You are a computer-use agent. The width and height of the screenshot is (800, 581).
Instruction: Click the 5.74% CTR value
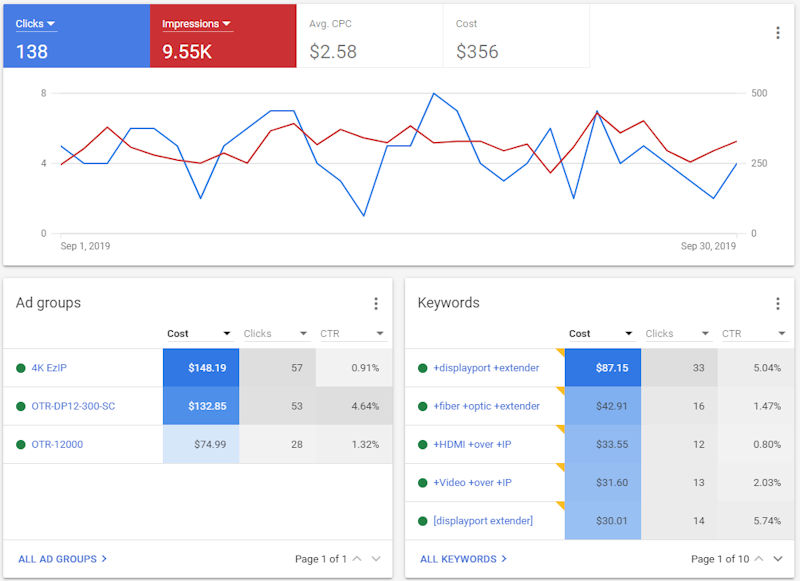[767, 521]
